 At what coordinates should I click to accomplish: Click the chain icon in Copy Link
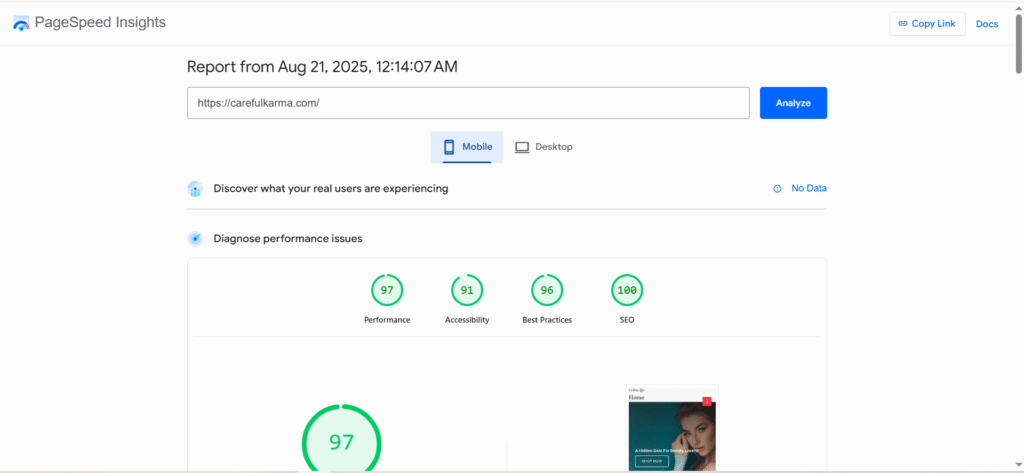902,24
